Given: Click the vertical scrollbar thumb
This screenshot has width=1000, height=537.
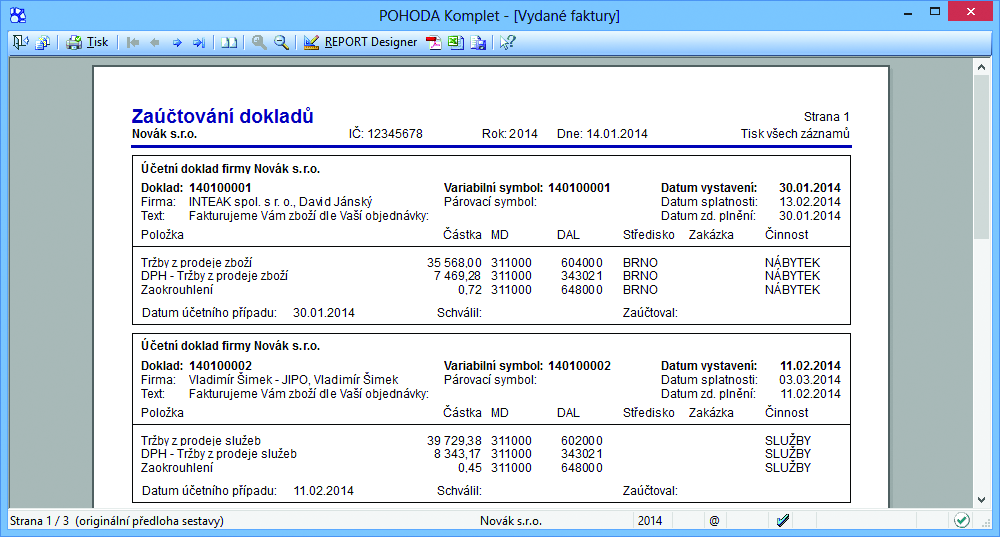Looking at the screenshot, I should coord(982,158).
